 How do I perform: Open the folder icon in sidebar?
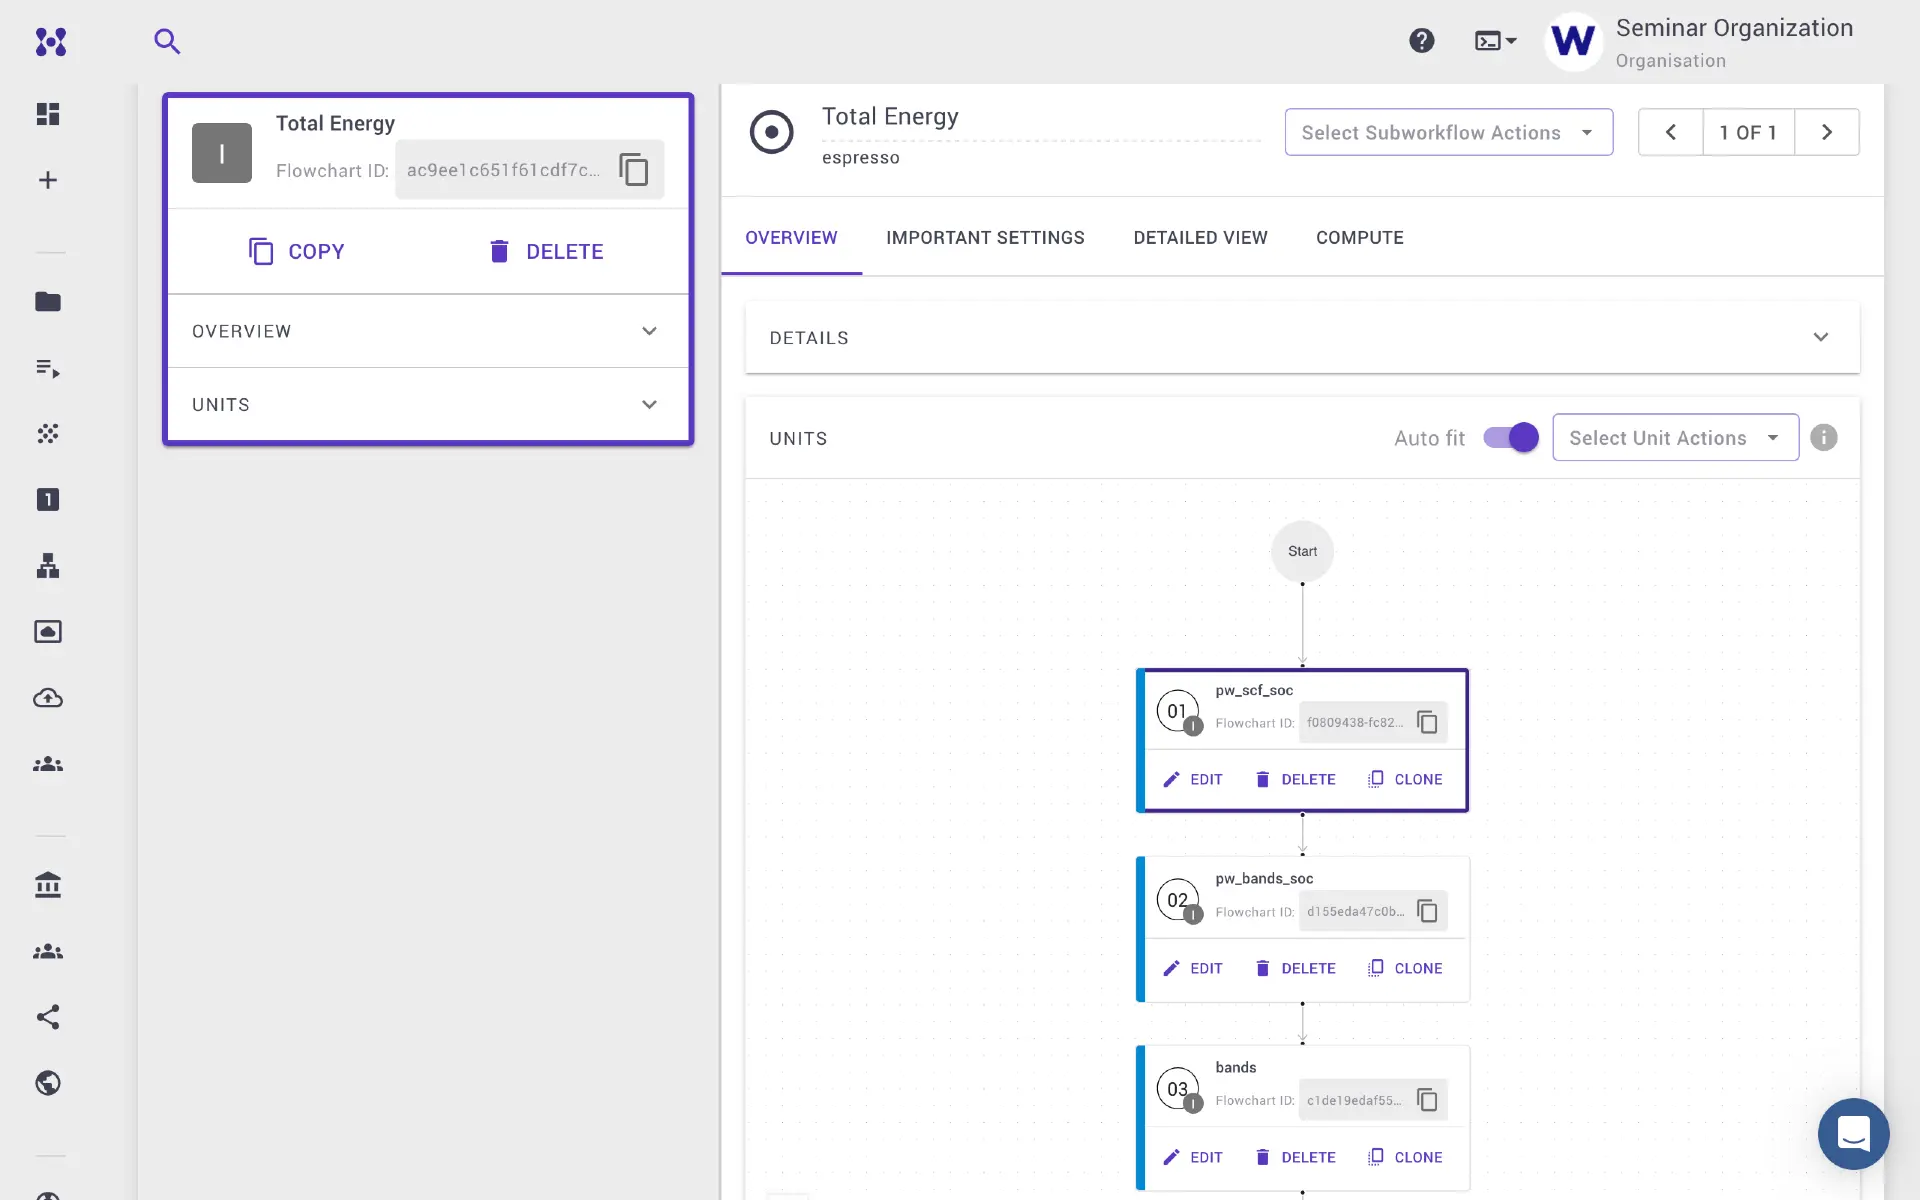click(x=48, y=302)
